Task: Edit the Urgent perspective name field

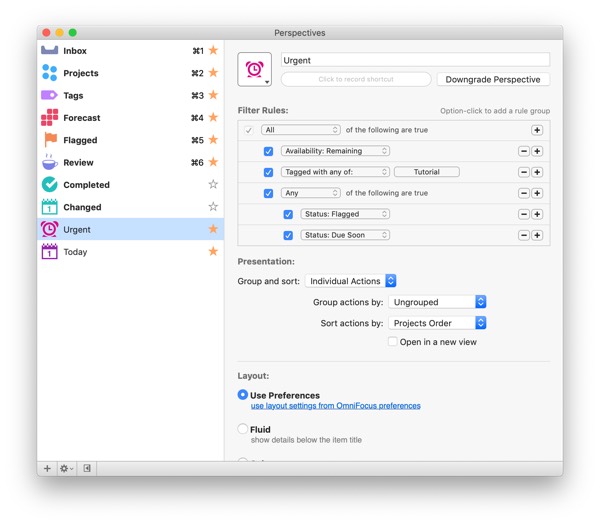Action: (x=415, y=60)
